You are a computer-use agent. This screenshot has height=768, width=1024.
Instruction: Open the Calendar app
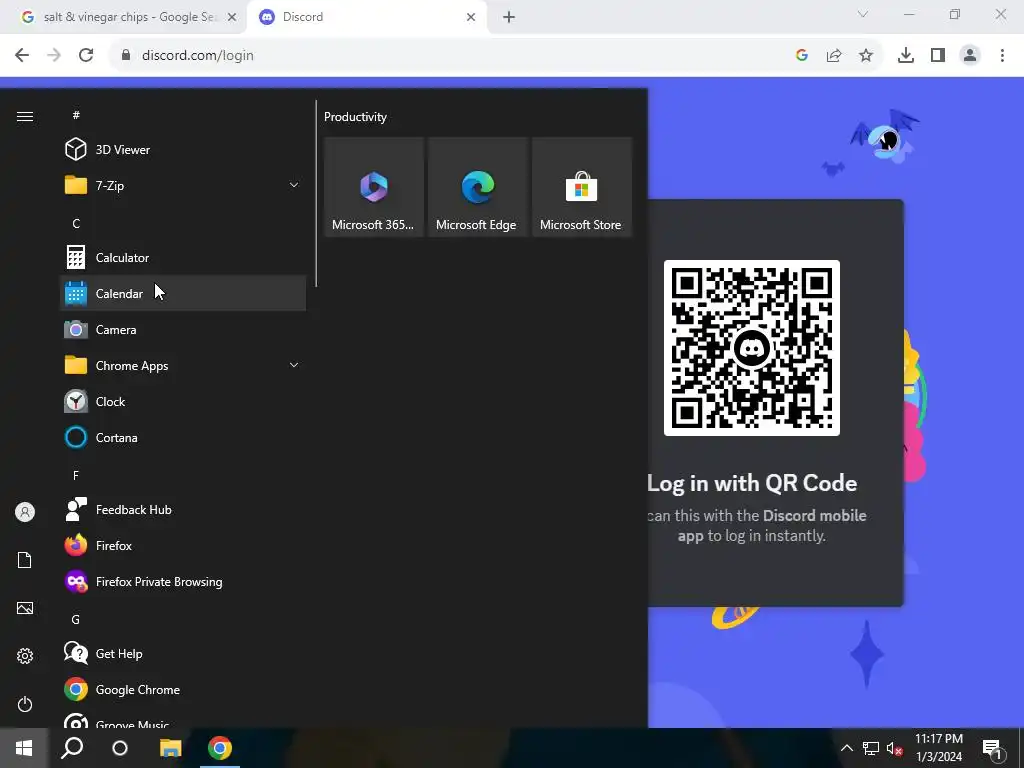point(183,293)
